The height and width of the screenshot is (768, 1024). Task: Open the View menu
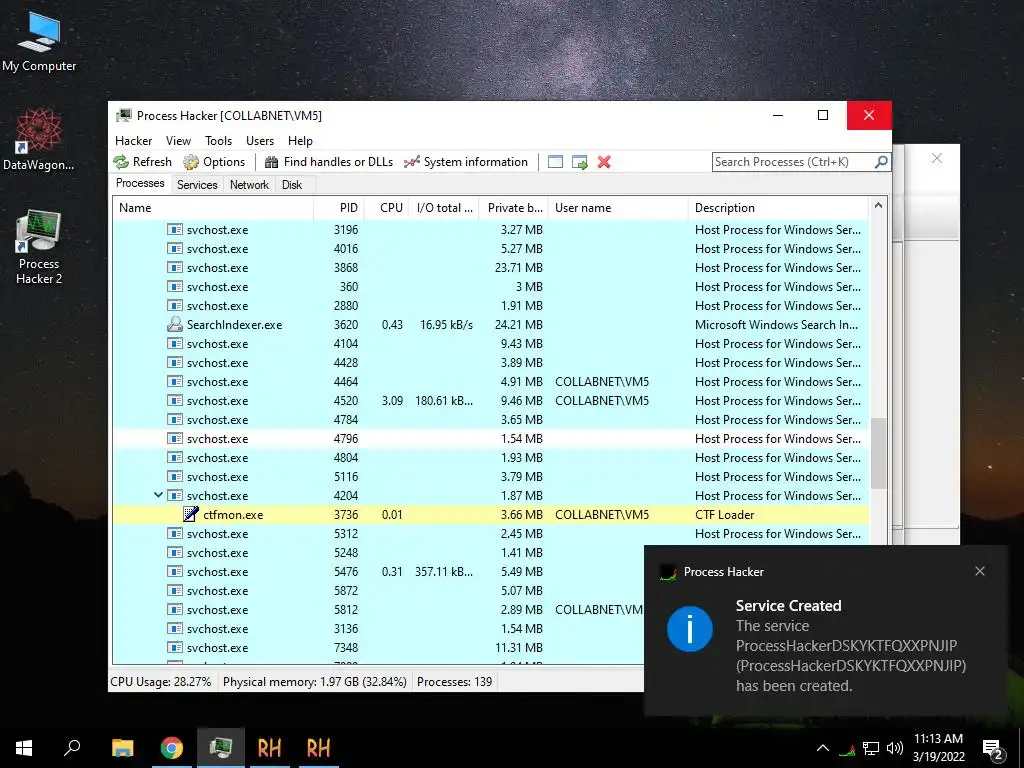[178, 140]
